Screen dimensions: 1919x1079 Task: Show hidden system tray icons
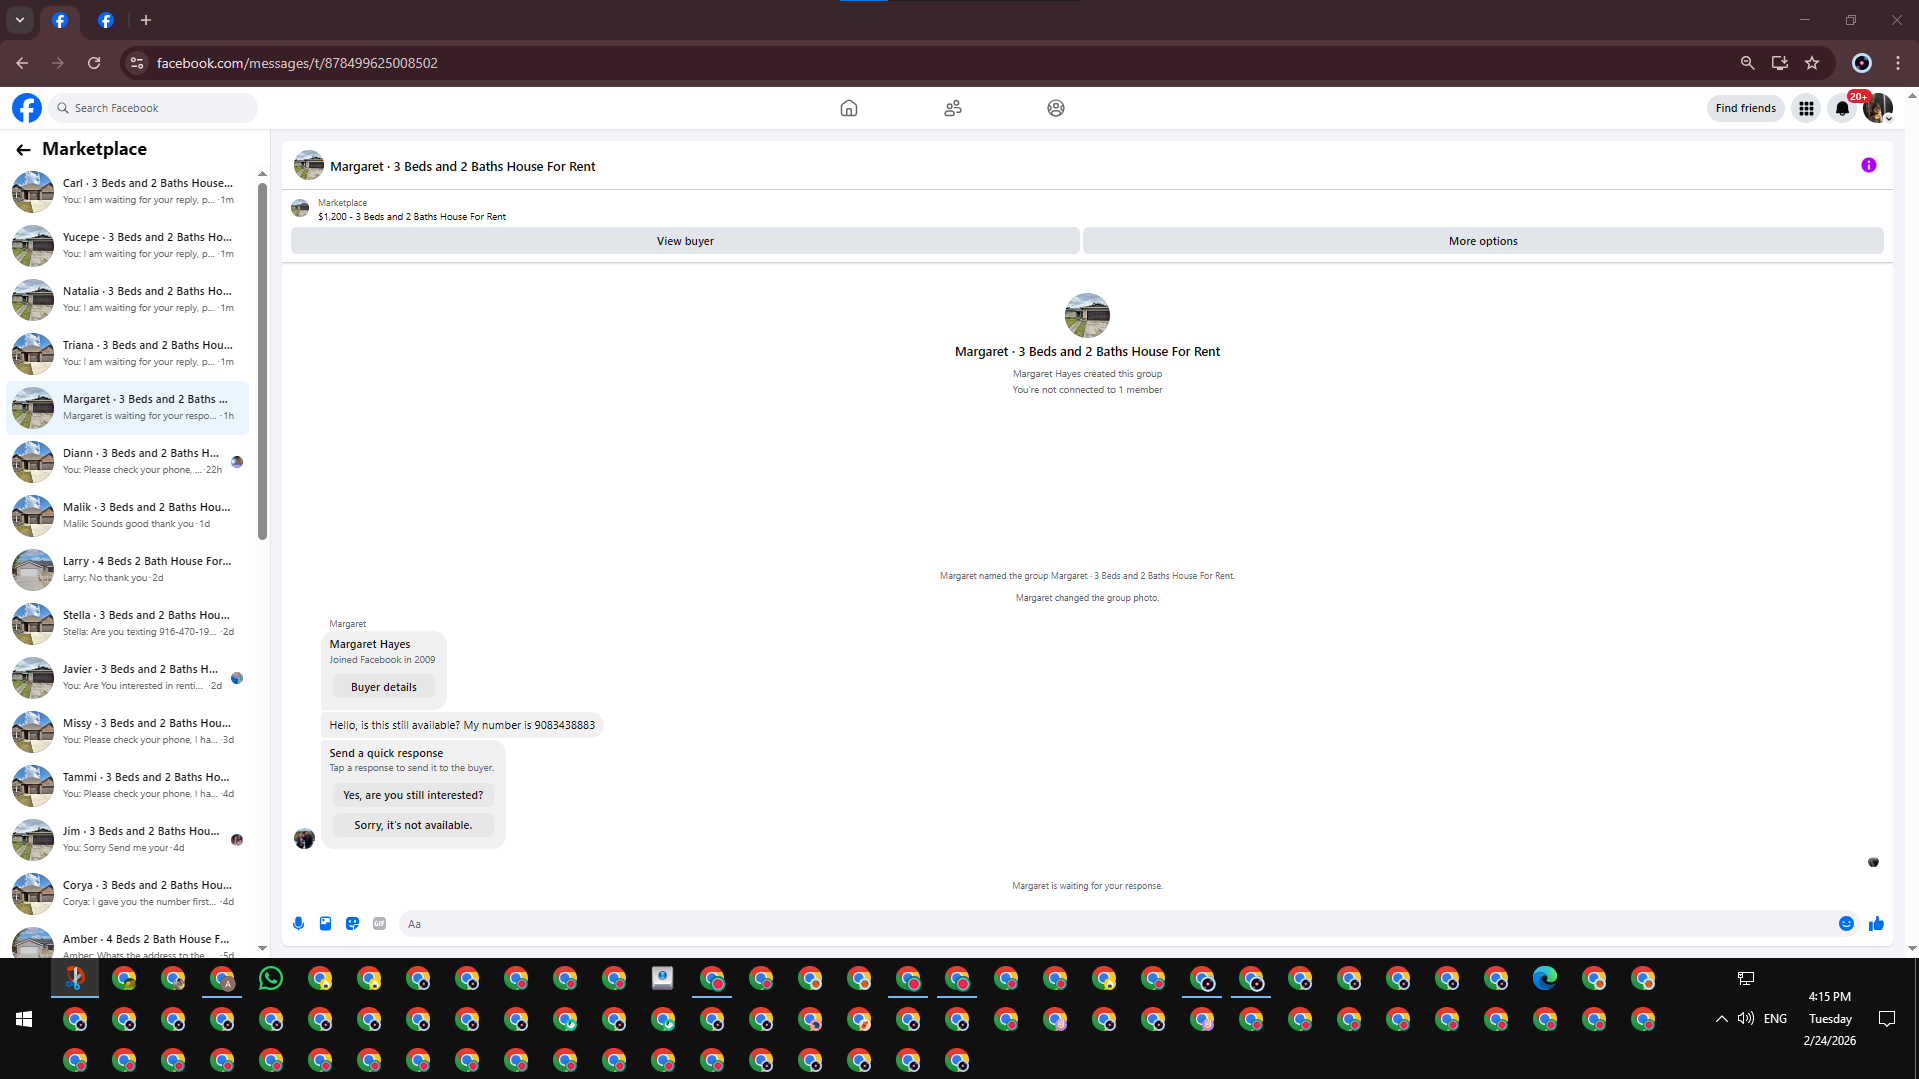(x=1721, y=1019)
